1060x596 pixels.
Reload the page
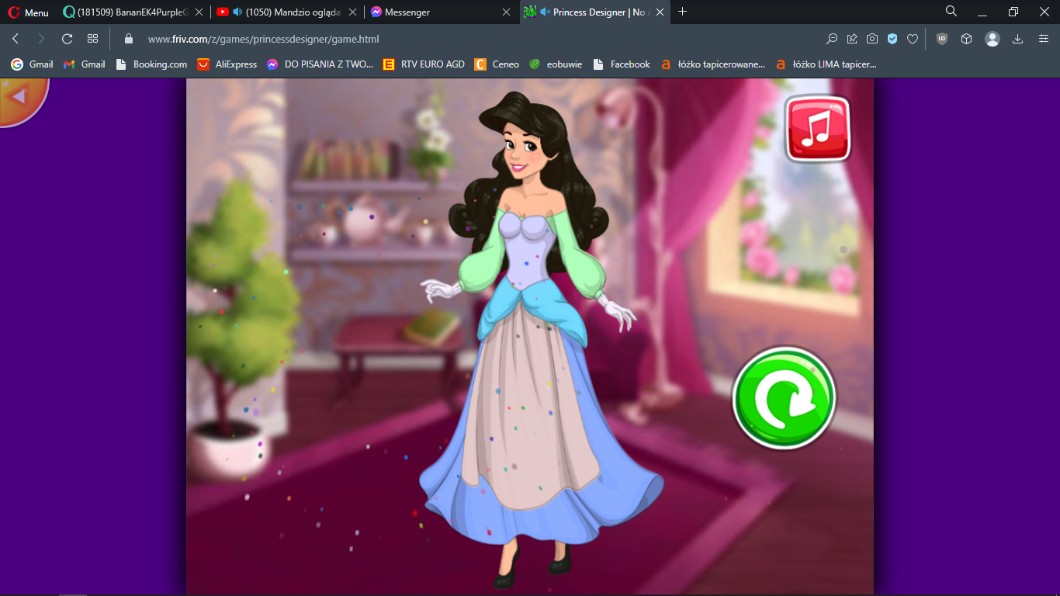pos(67,39)
